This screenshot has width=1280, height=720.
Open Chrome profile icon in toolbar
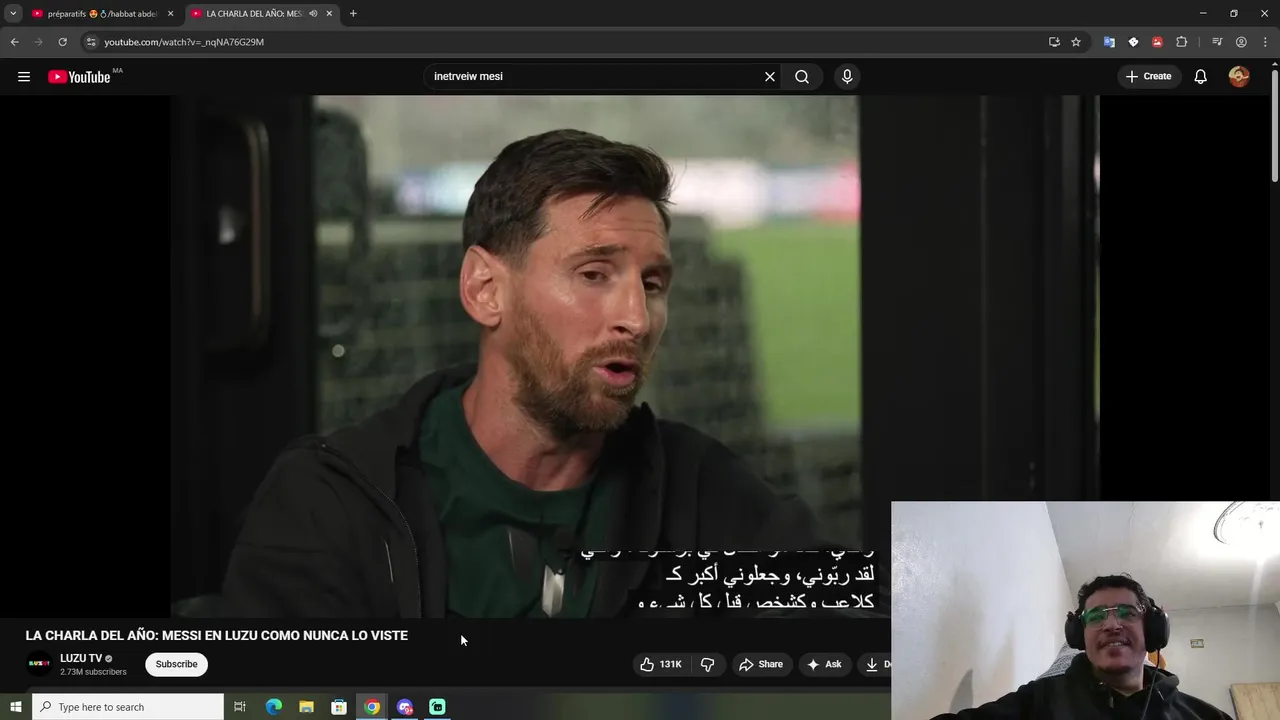(x=1241, y=42)
